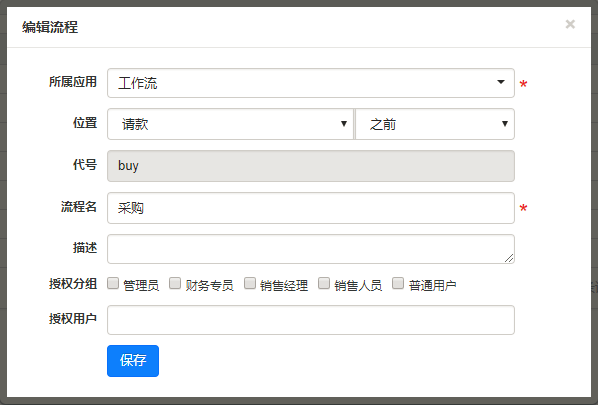Close the 编辑流程 dialog with the X

570,24
